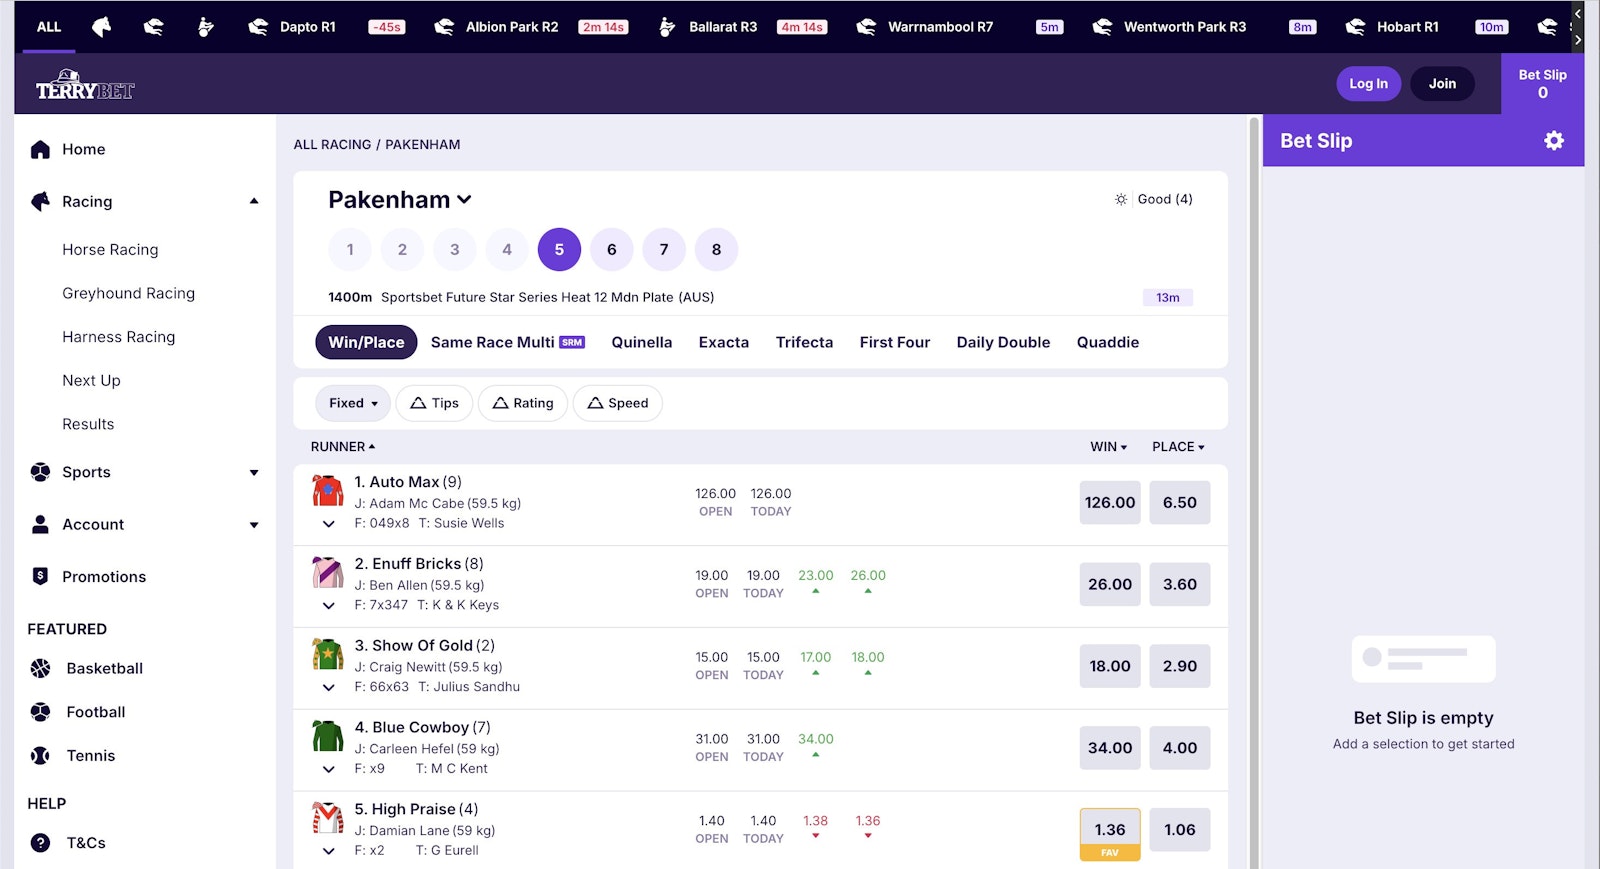
Task: Open featured Basketball section
Action: click(x=104, y=669)
